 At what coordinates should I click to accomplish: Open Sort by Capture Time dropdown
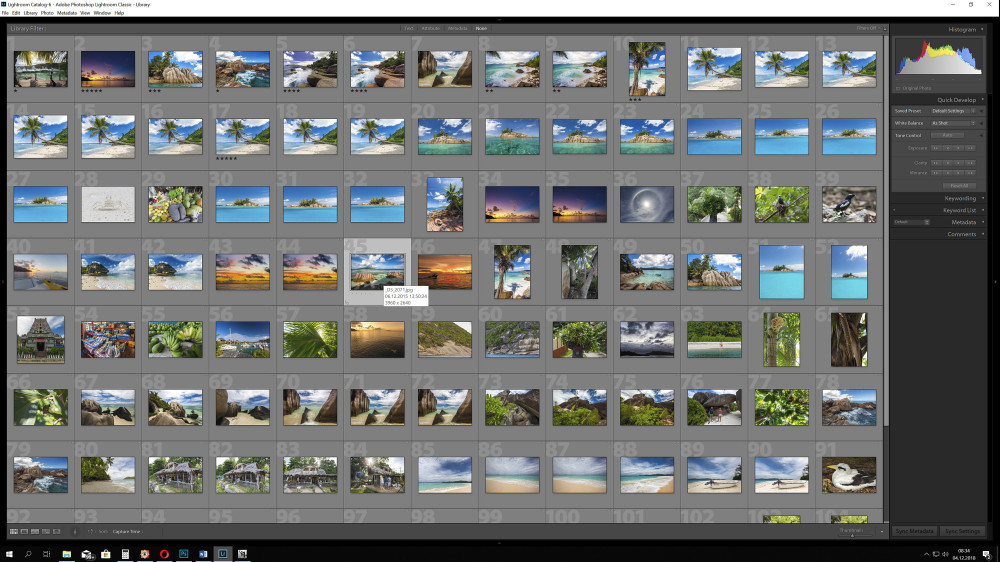[x=128, y=531]
